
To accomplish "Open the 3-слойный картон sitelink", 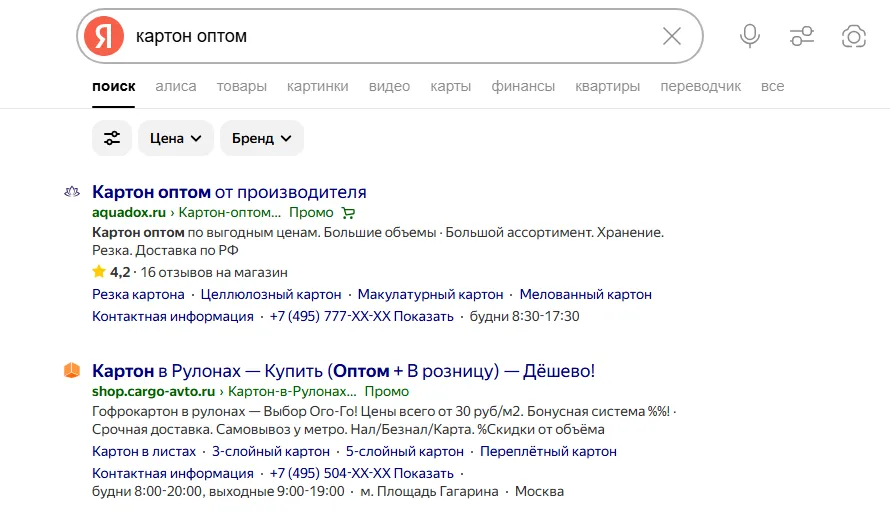I will [x=271, y=451].
